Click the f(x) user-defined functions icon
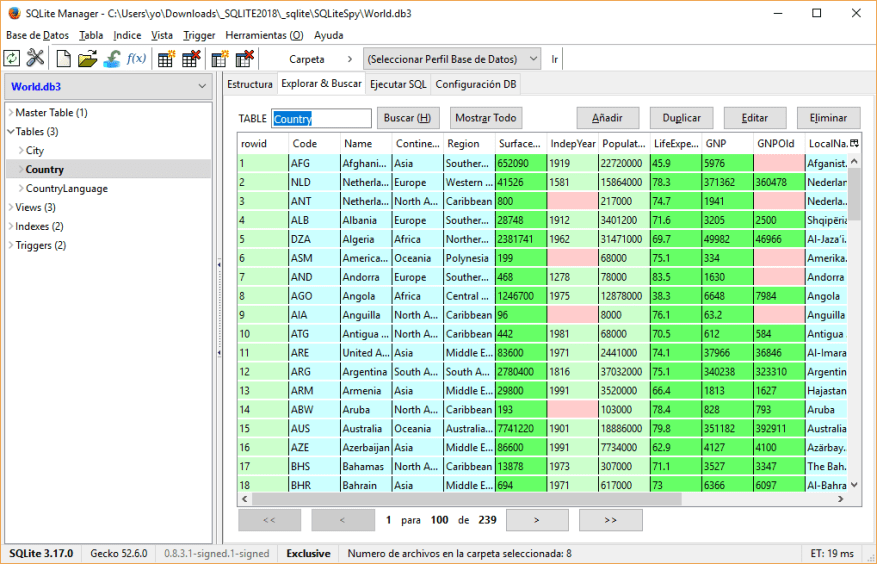 (136, 59)
